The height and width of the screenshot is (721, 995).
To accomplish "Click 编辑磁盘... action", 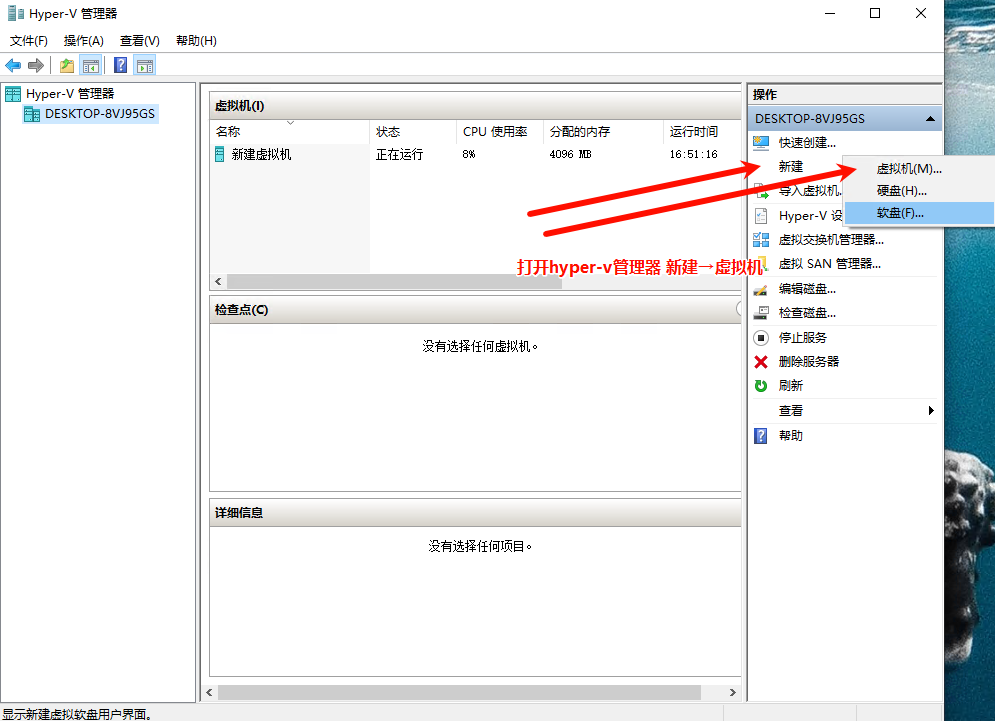I will (x=807, y=289).
